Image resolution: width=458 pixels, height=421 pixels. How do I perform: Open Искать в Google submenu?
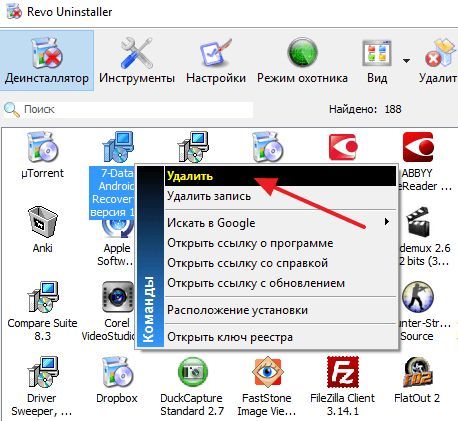click(x=280, y=223)
